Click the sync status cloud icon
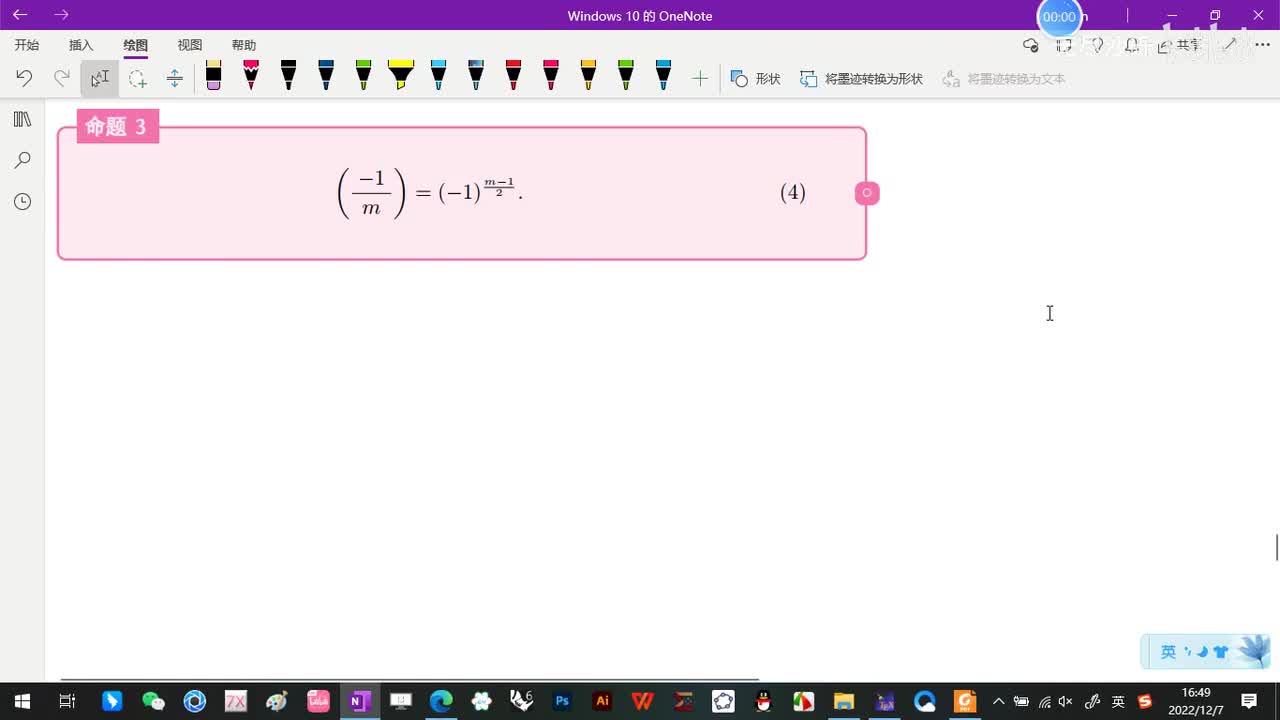Screen dimensions: 1280x720 tap(1031, 45)
